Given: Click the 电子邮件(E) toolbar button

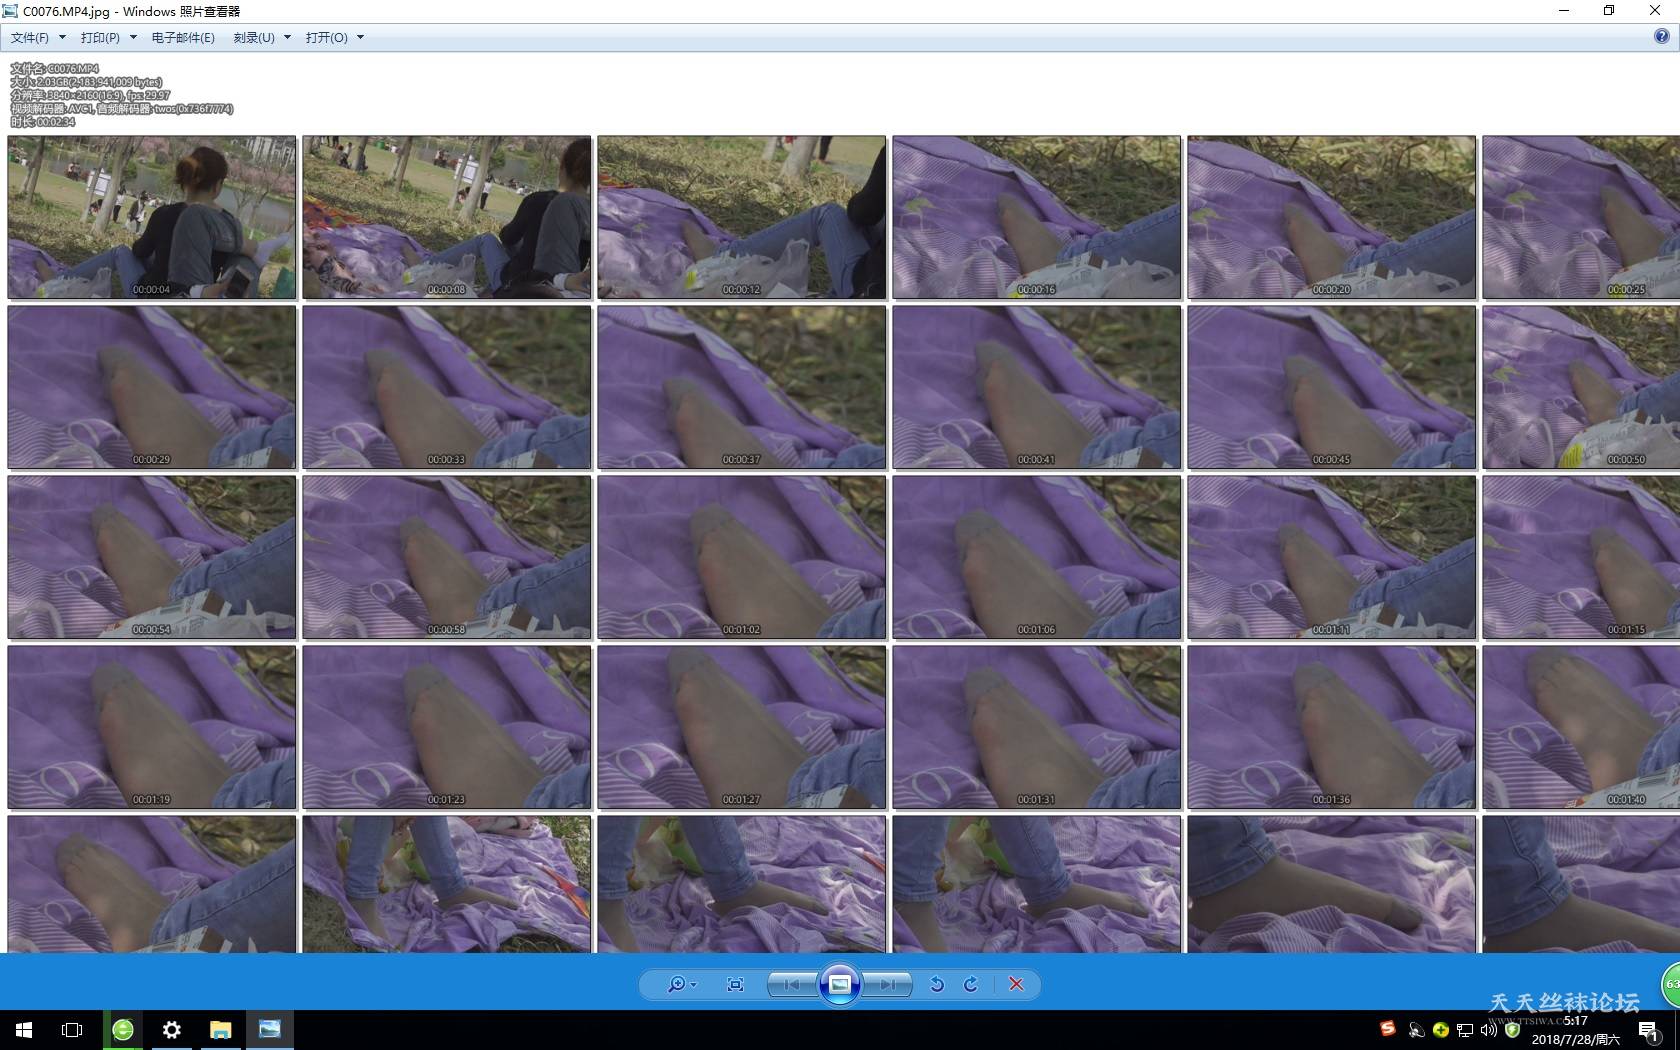Looking at the screenshot, I should coord(183,38).
